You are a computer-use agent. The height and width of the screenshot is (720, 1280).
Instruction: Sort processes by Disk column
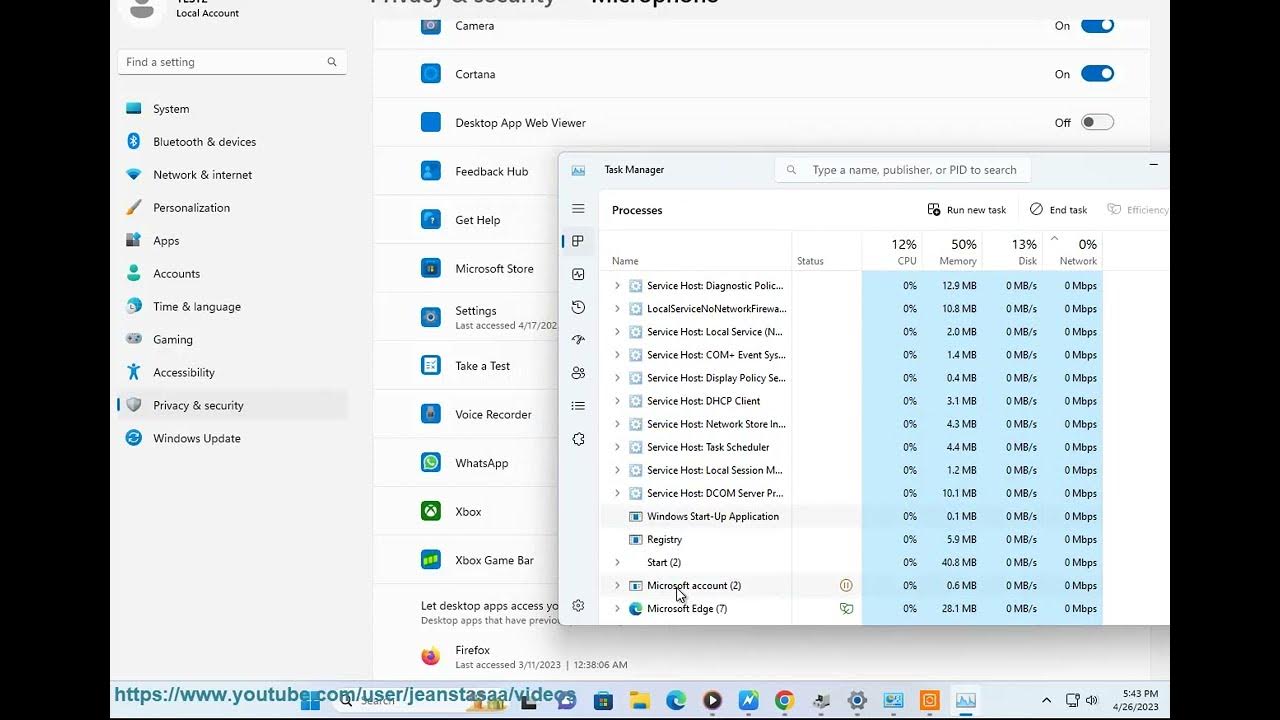click(1012, 251)
